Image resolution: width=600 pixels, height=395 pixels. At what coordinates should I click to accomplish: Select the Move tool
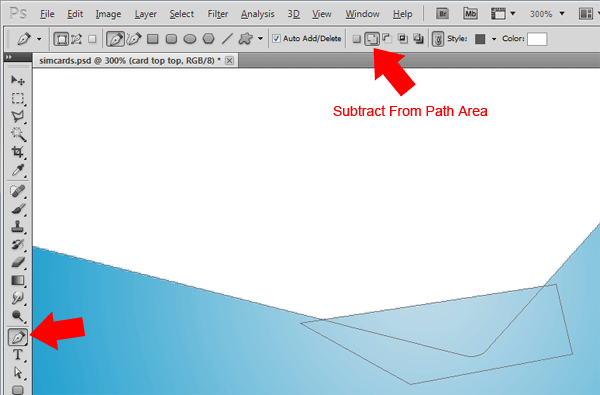pos(18,80)
